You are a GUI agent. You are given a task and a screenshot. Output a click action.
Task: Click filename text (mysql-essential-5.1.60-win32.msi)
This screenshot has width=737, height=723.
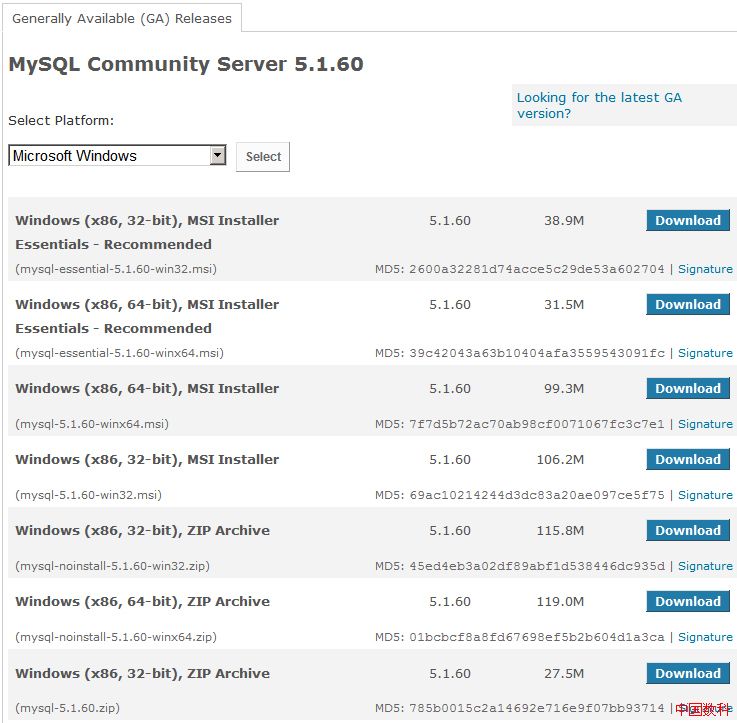(x=116, y=269)
